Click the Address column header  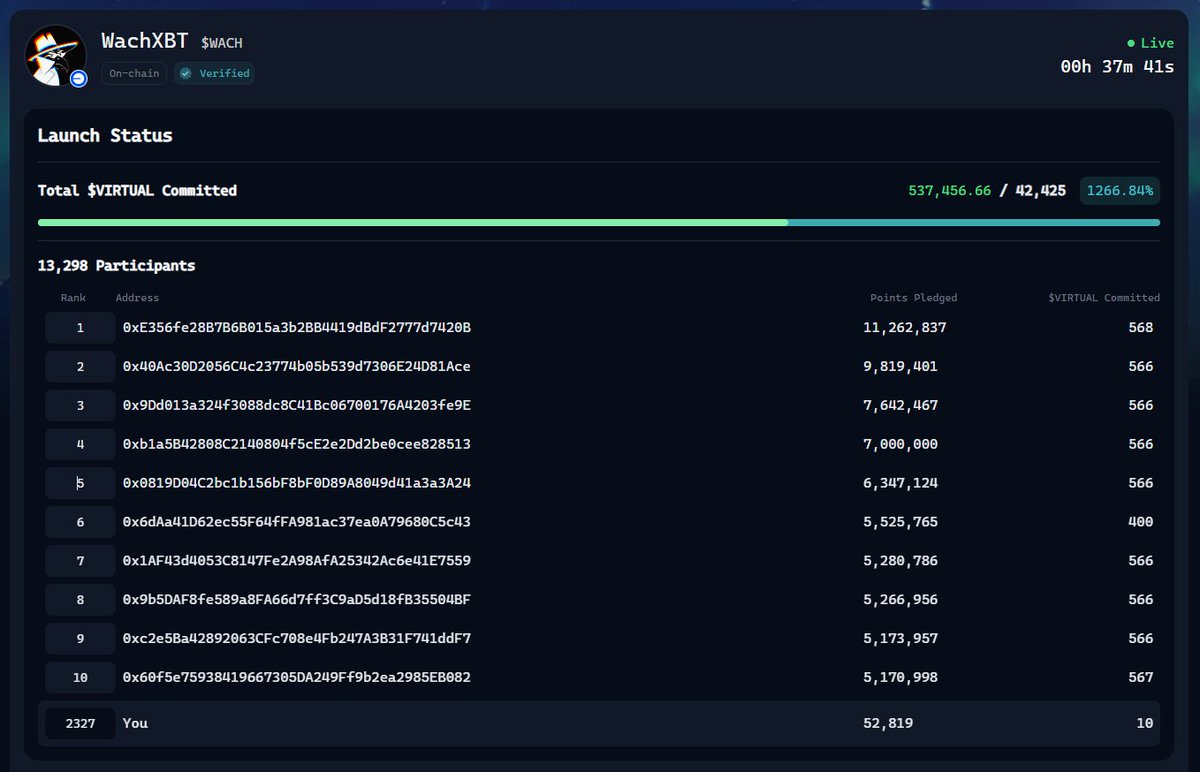[x=137, y=298]
